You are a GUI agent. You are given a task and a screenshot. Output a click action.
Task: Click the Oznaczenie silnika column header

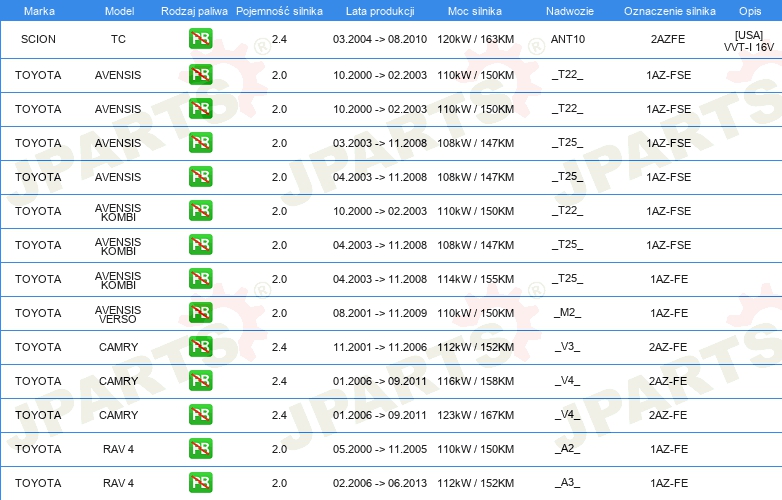pos(669,11)
